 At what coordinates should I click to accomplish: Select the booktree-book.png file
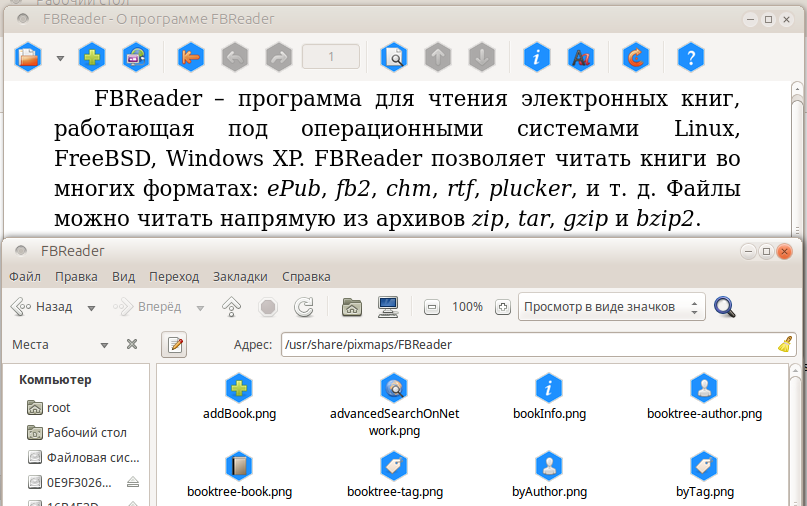[x=239, y=475]
